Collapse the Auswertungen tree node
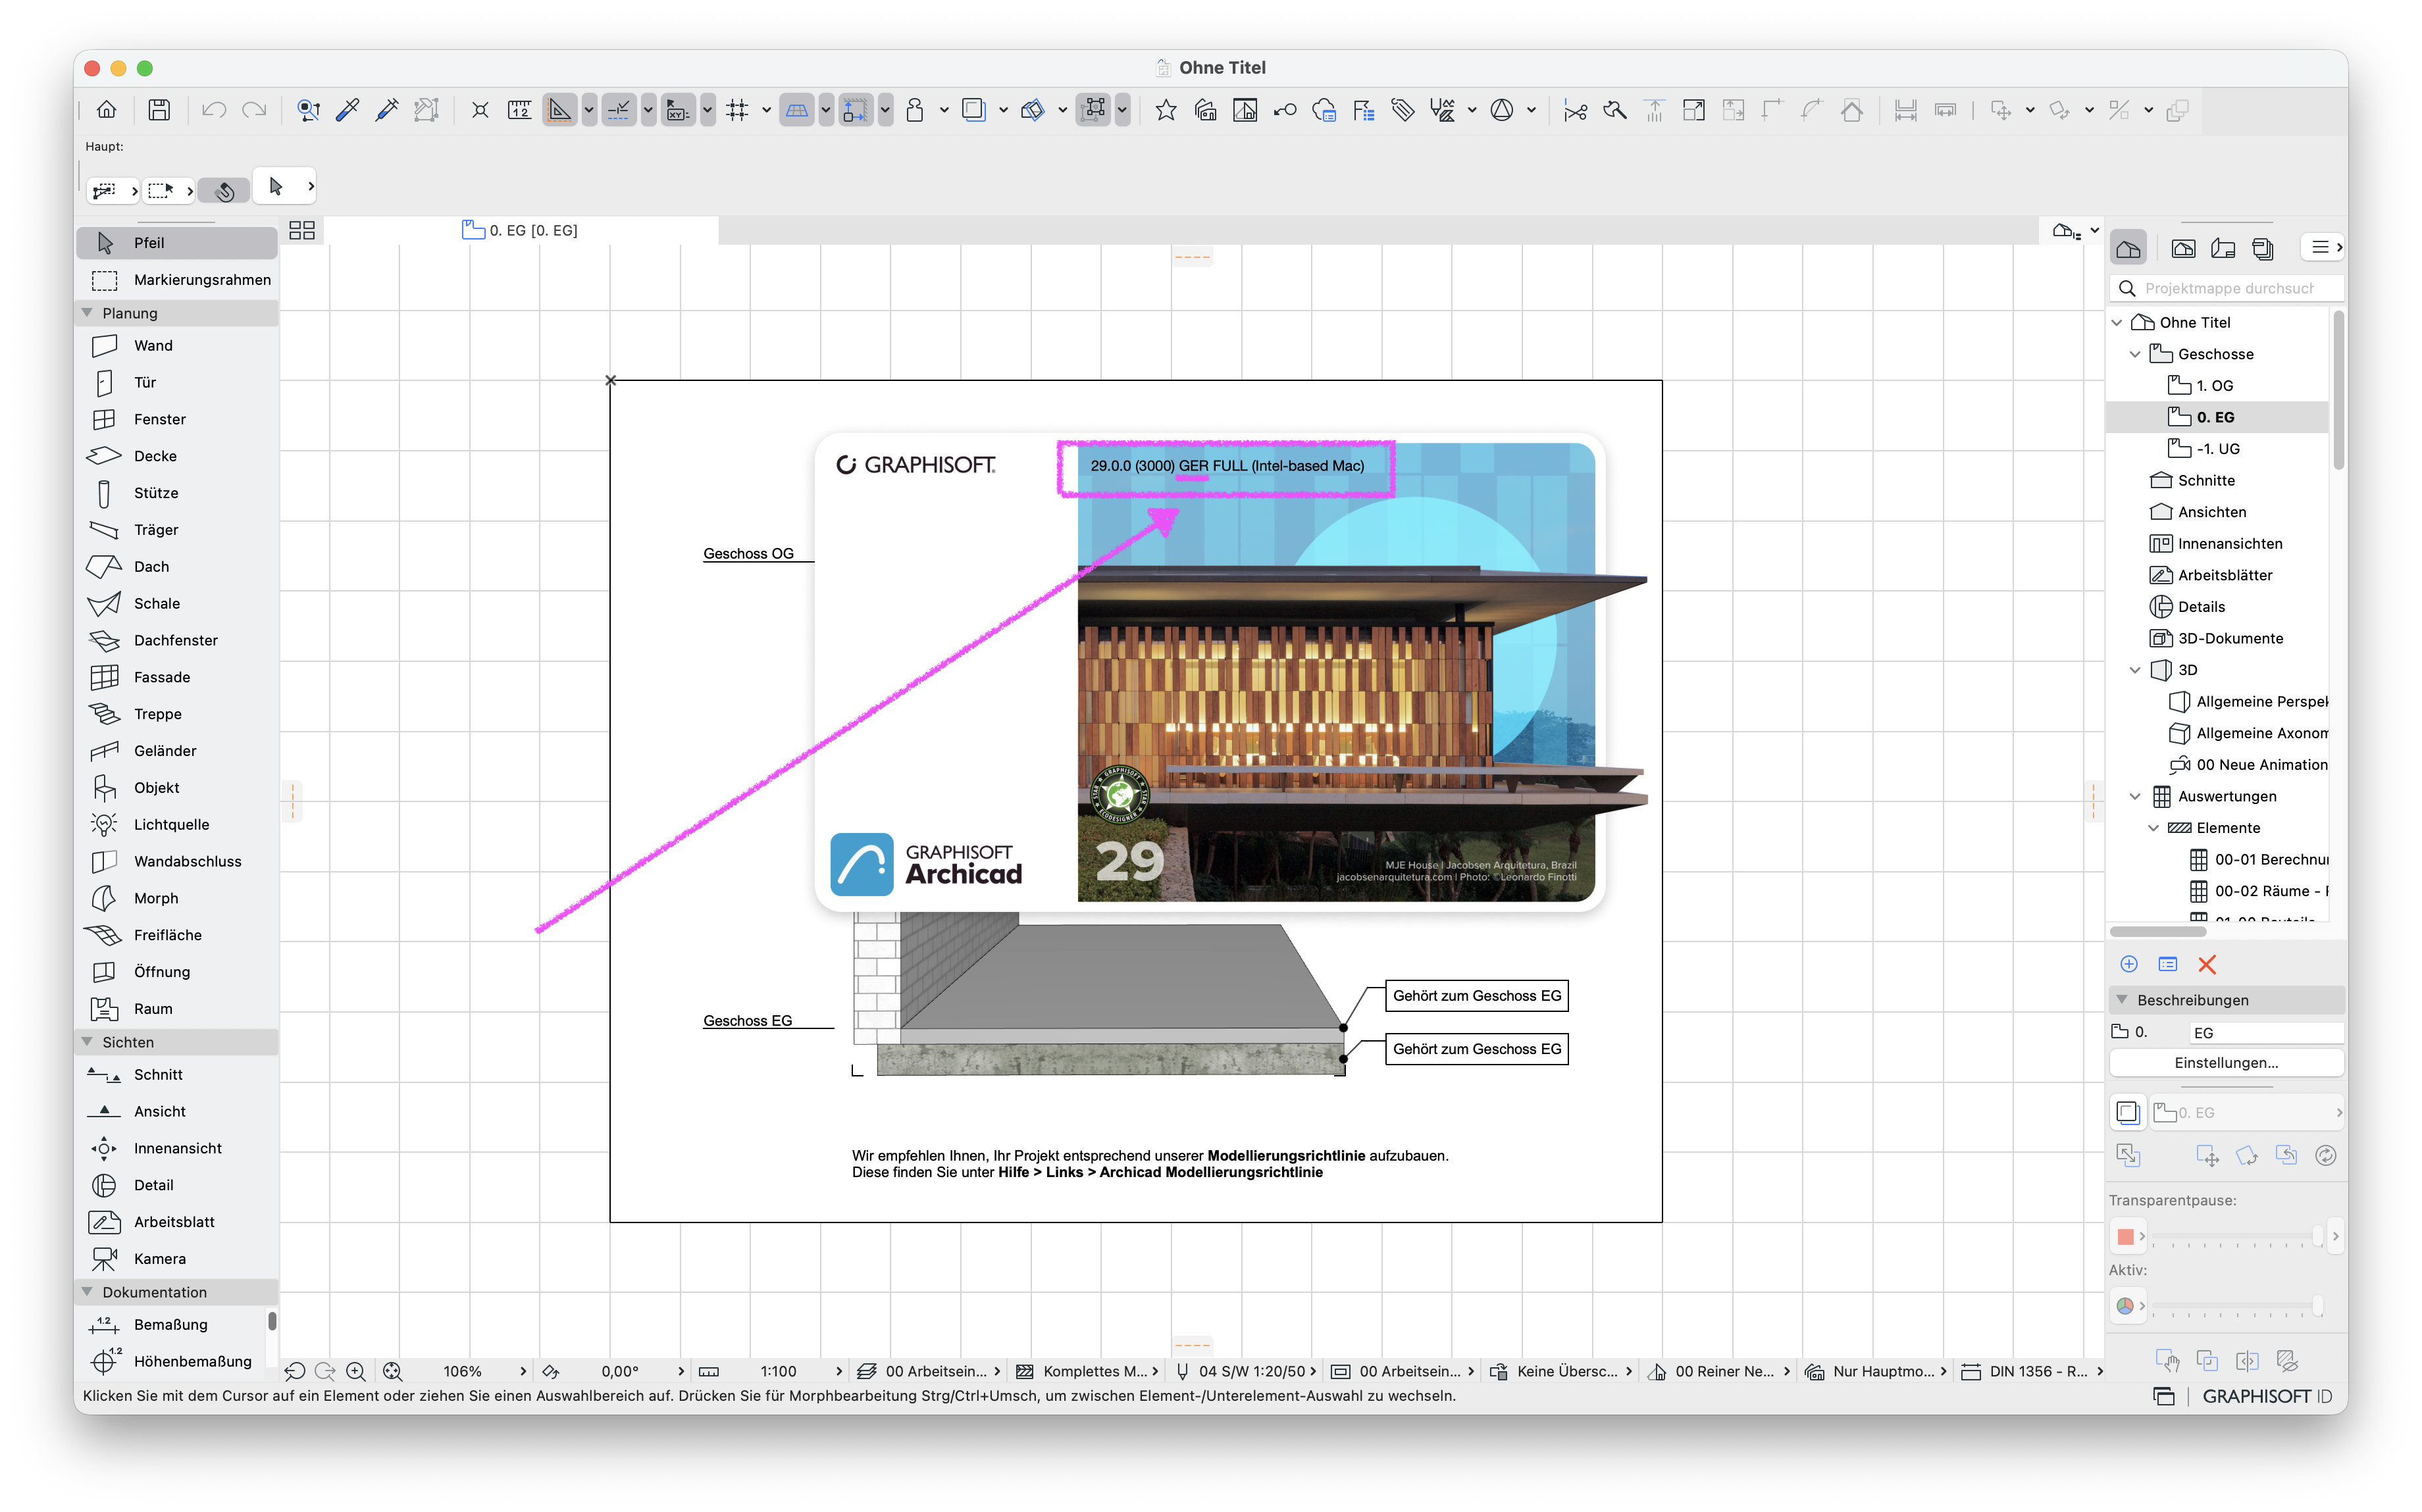Viewport: 2422px width, 1512px height. (2135, 797)
